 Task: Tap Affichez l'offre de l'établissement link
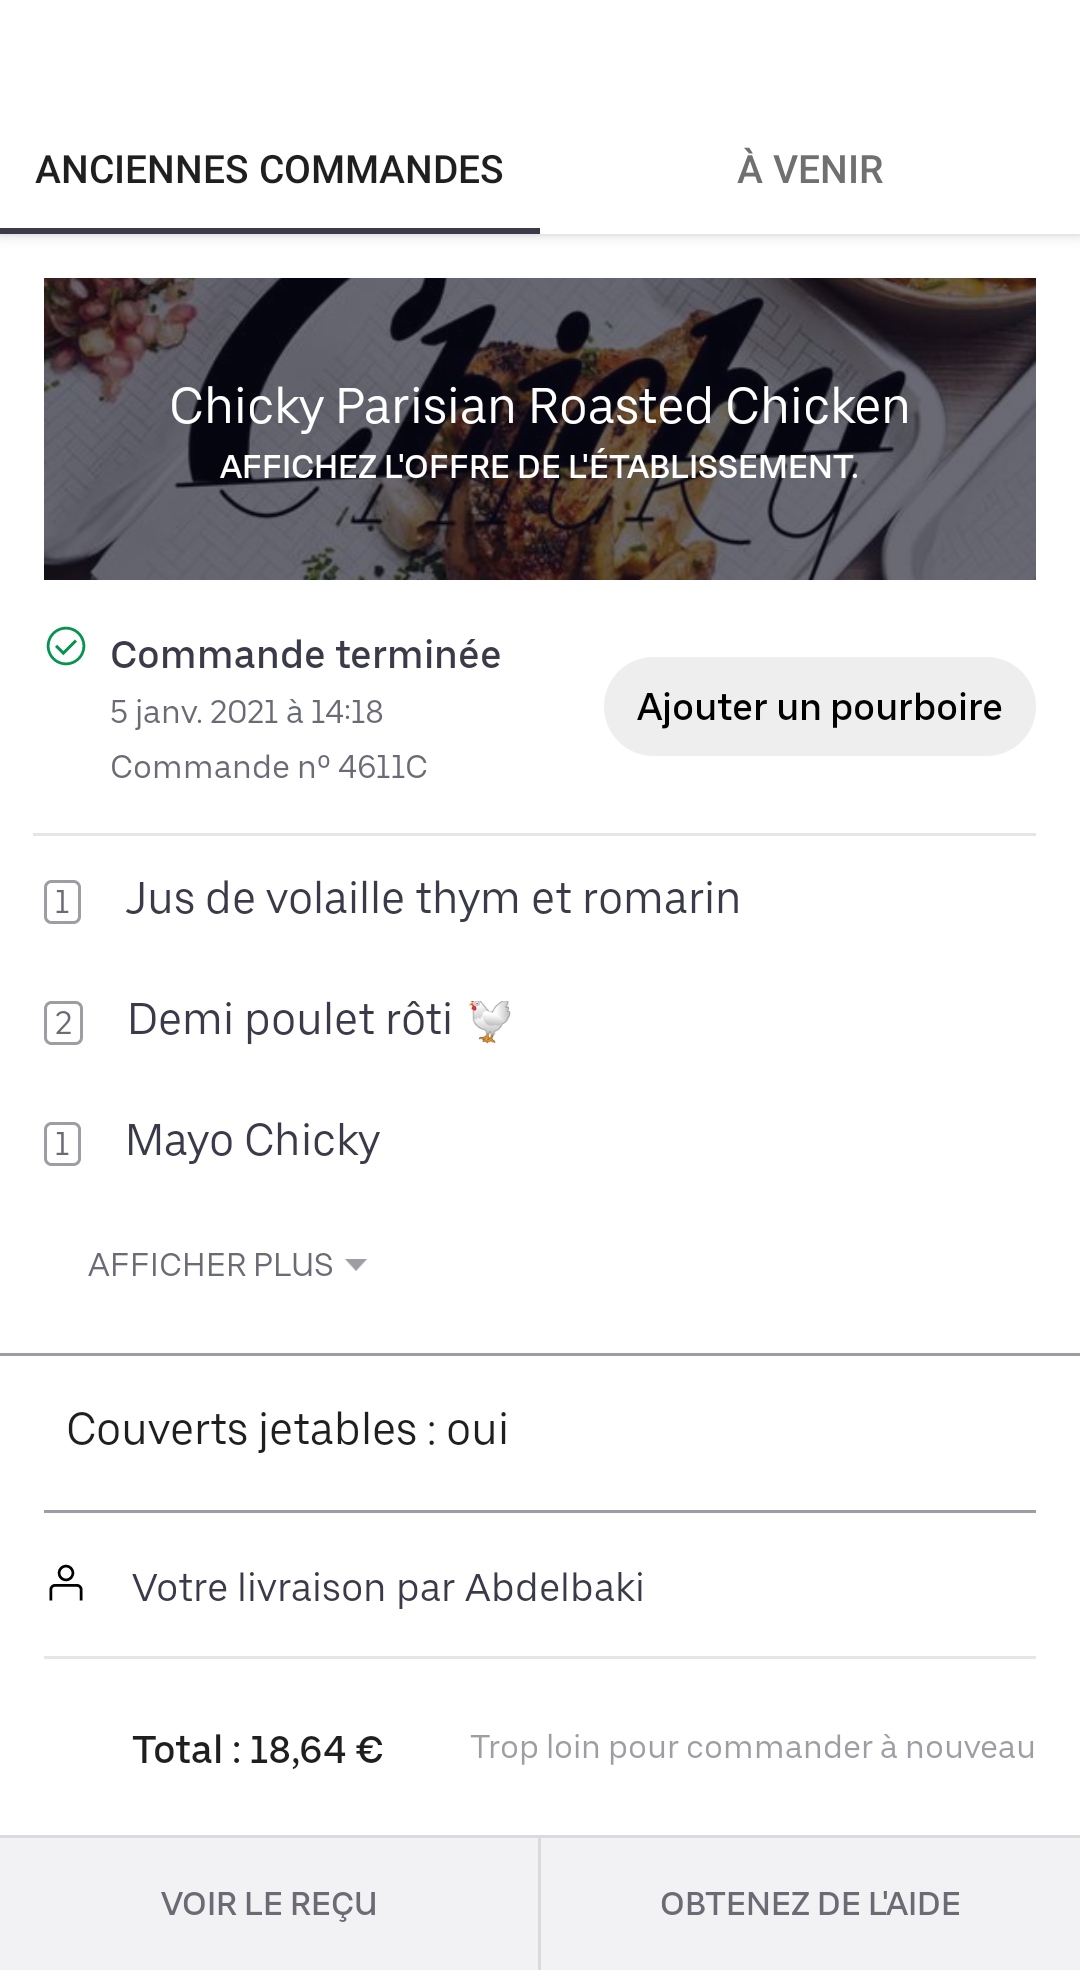[539, 466]
